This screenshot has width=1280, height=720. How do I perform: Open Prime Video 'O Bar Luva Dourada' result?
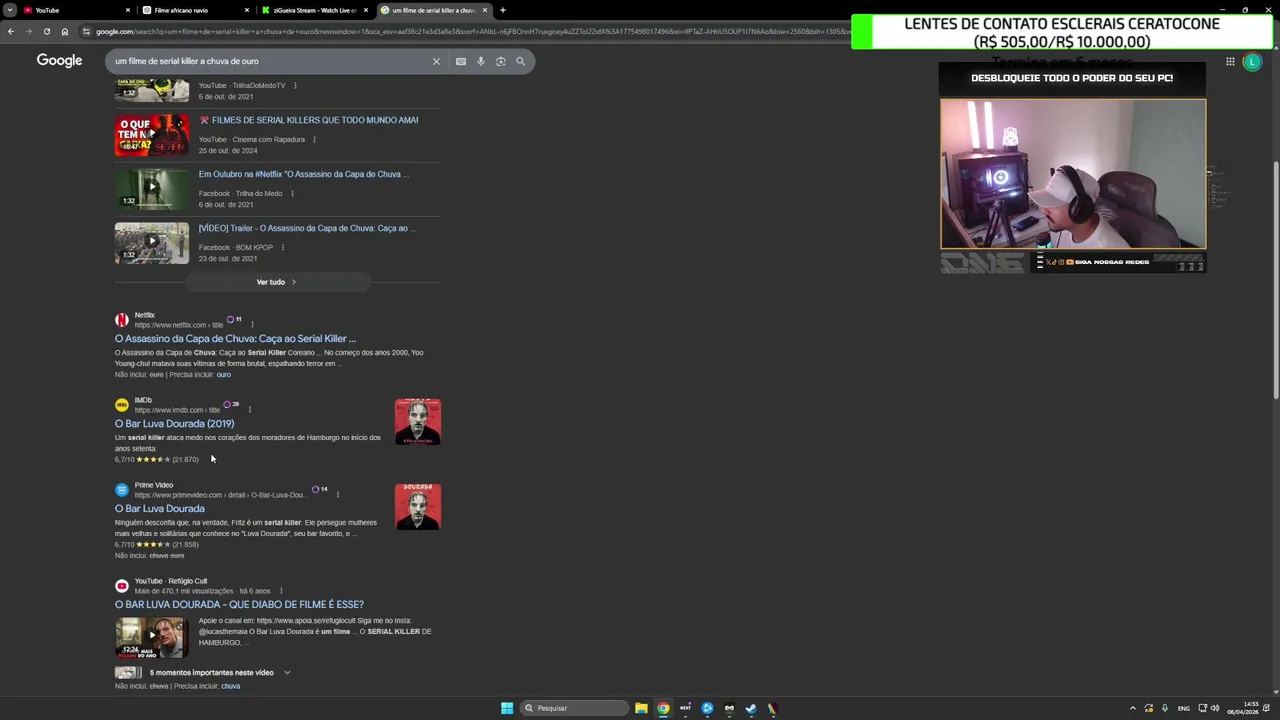tap(159, 509)
